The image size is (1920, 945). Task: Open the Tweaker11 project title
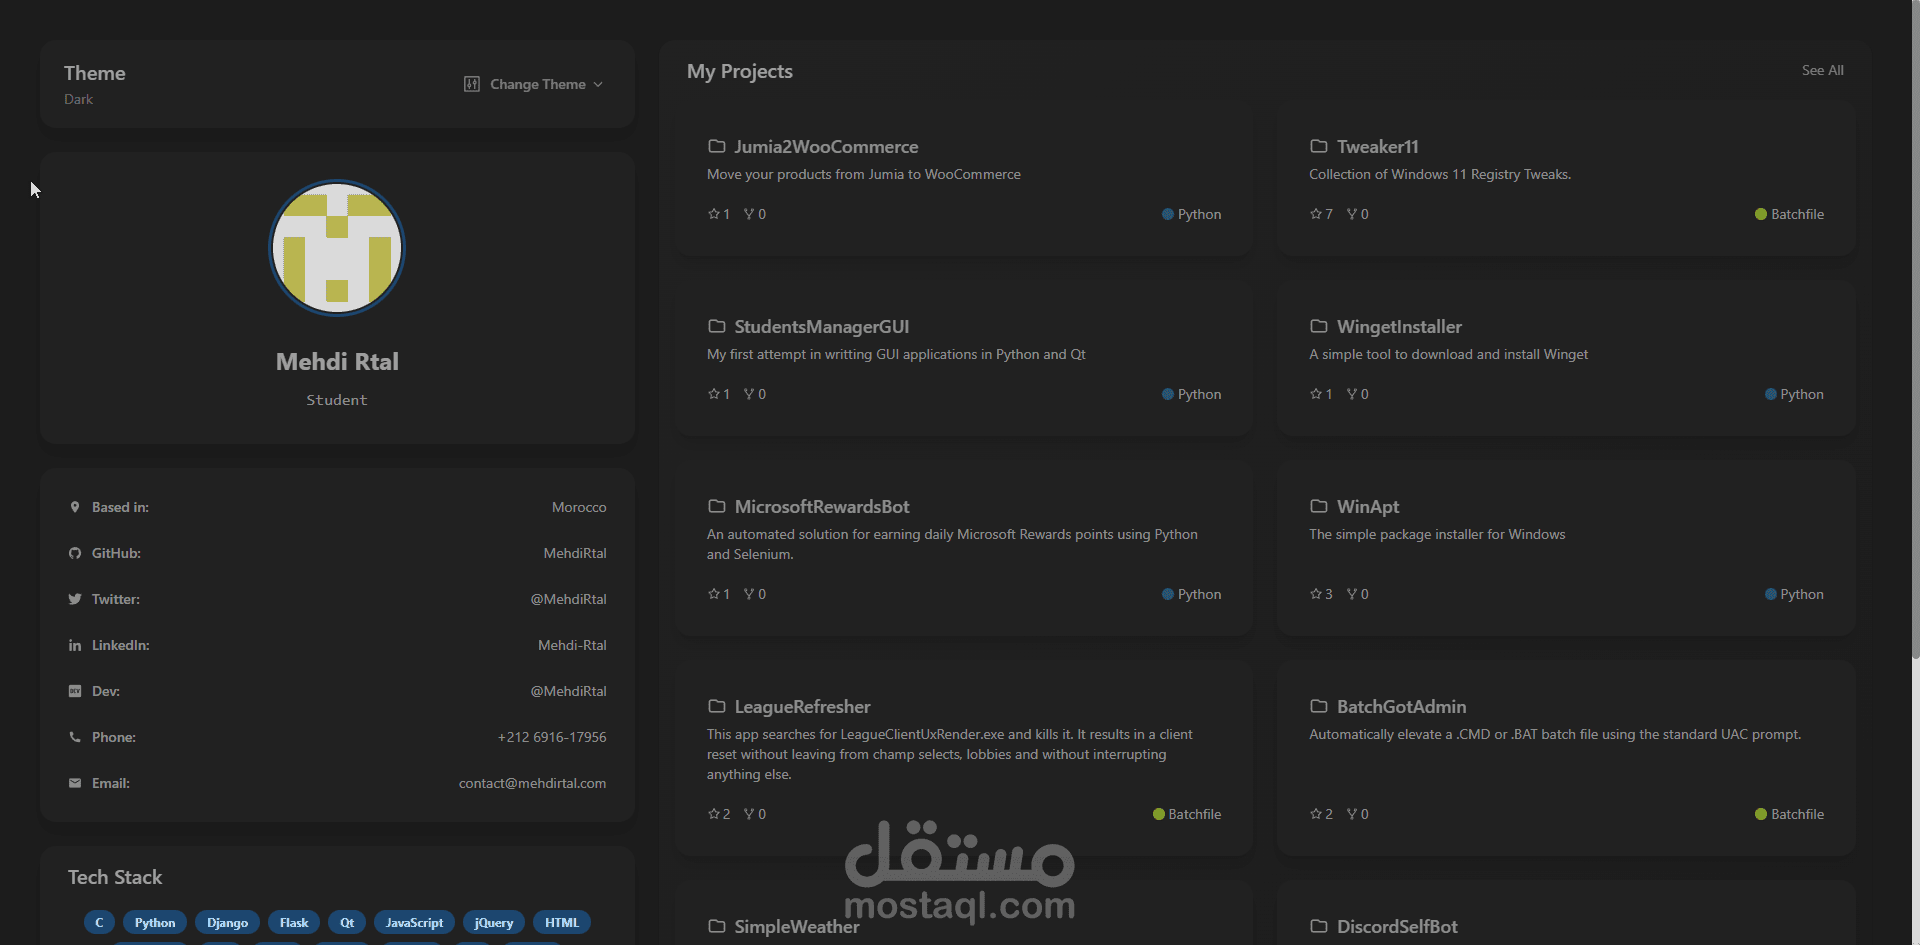point(1378,147)
